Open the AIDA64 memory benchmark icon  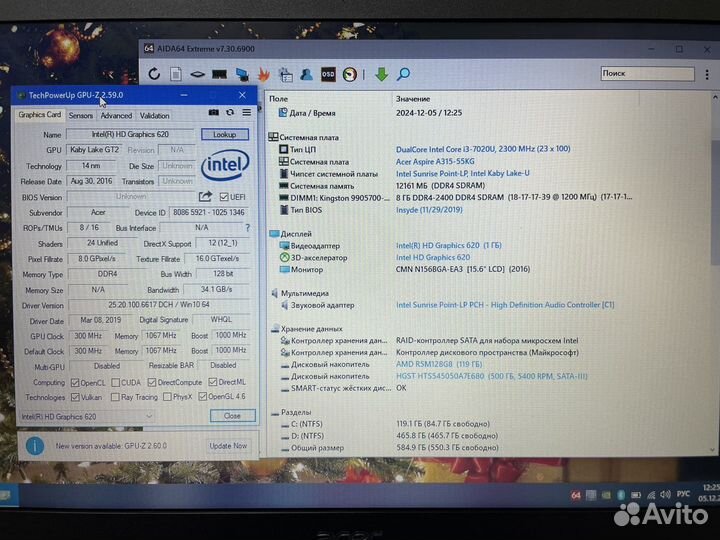(219, 74)
